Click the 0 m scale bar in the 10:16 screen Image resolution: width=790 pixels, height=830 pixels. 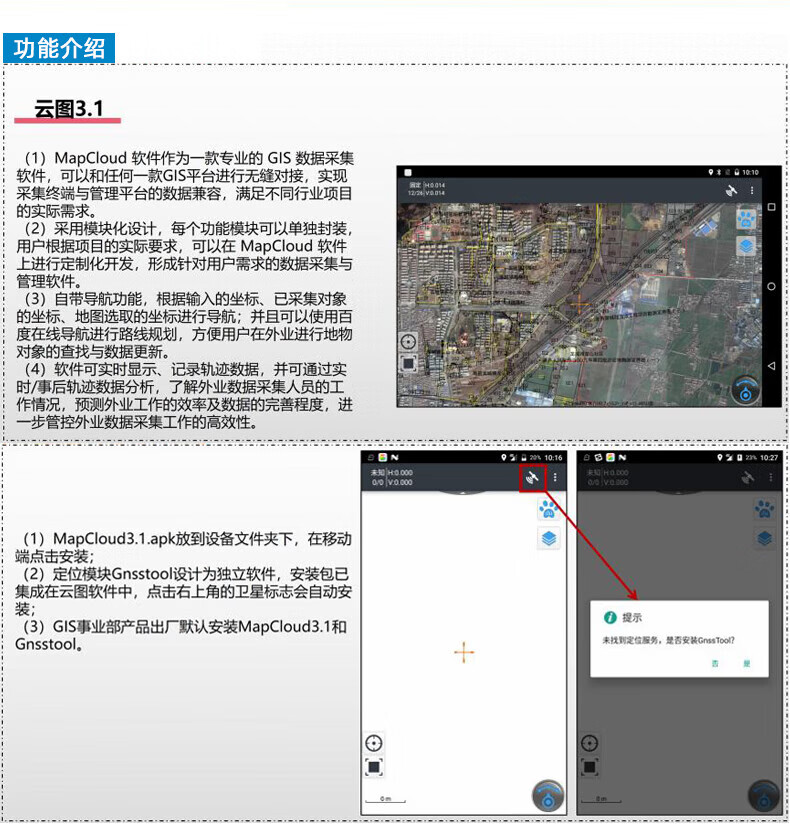click(x=385, y=799)
